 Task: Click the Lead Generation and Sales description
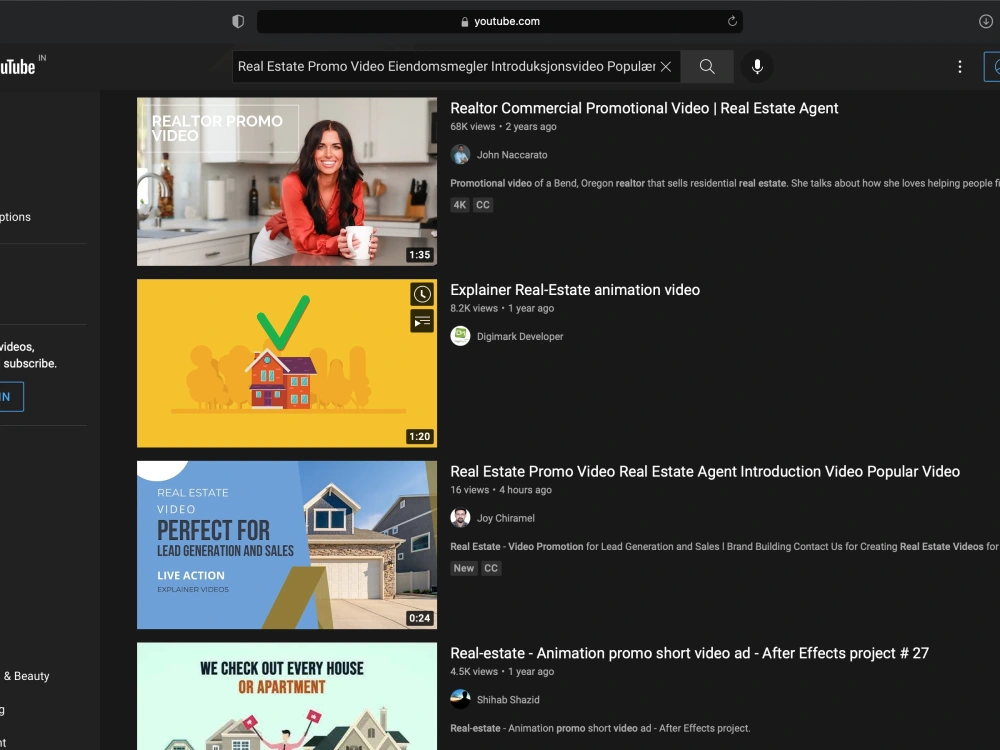pos(724,547)
